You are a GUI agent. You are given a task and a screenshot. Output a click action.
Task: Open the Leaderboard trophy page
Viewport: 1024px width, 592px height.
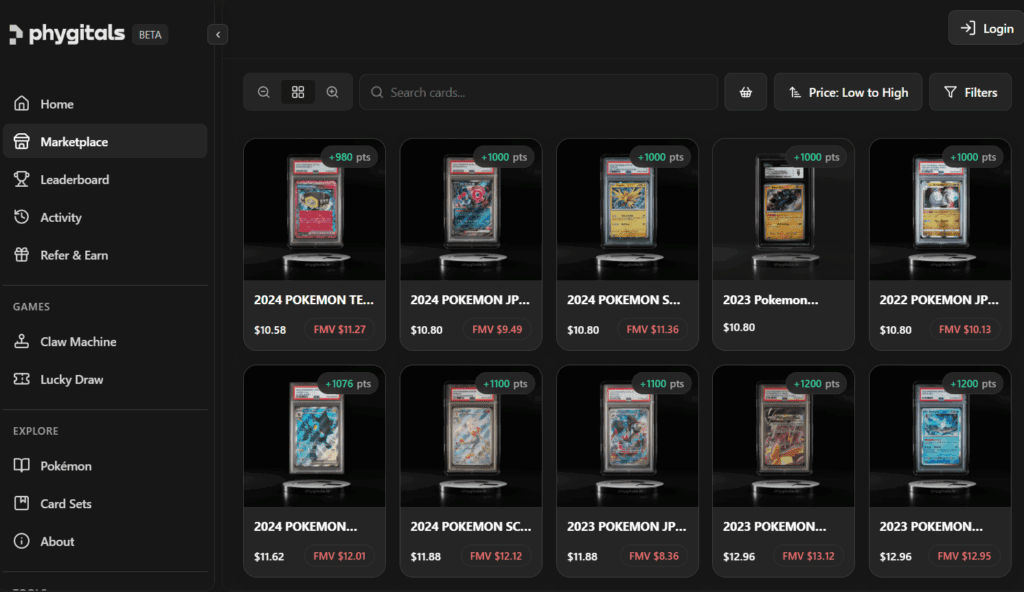tap(74, 180)
